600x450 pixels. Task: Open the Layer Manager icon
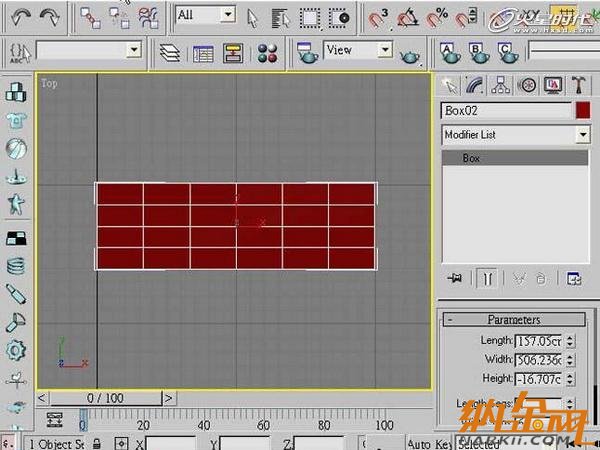pyautogui.click(x=170, y=53)
